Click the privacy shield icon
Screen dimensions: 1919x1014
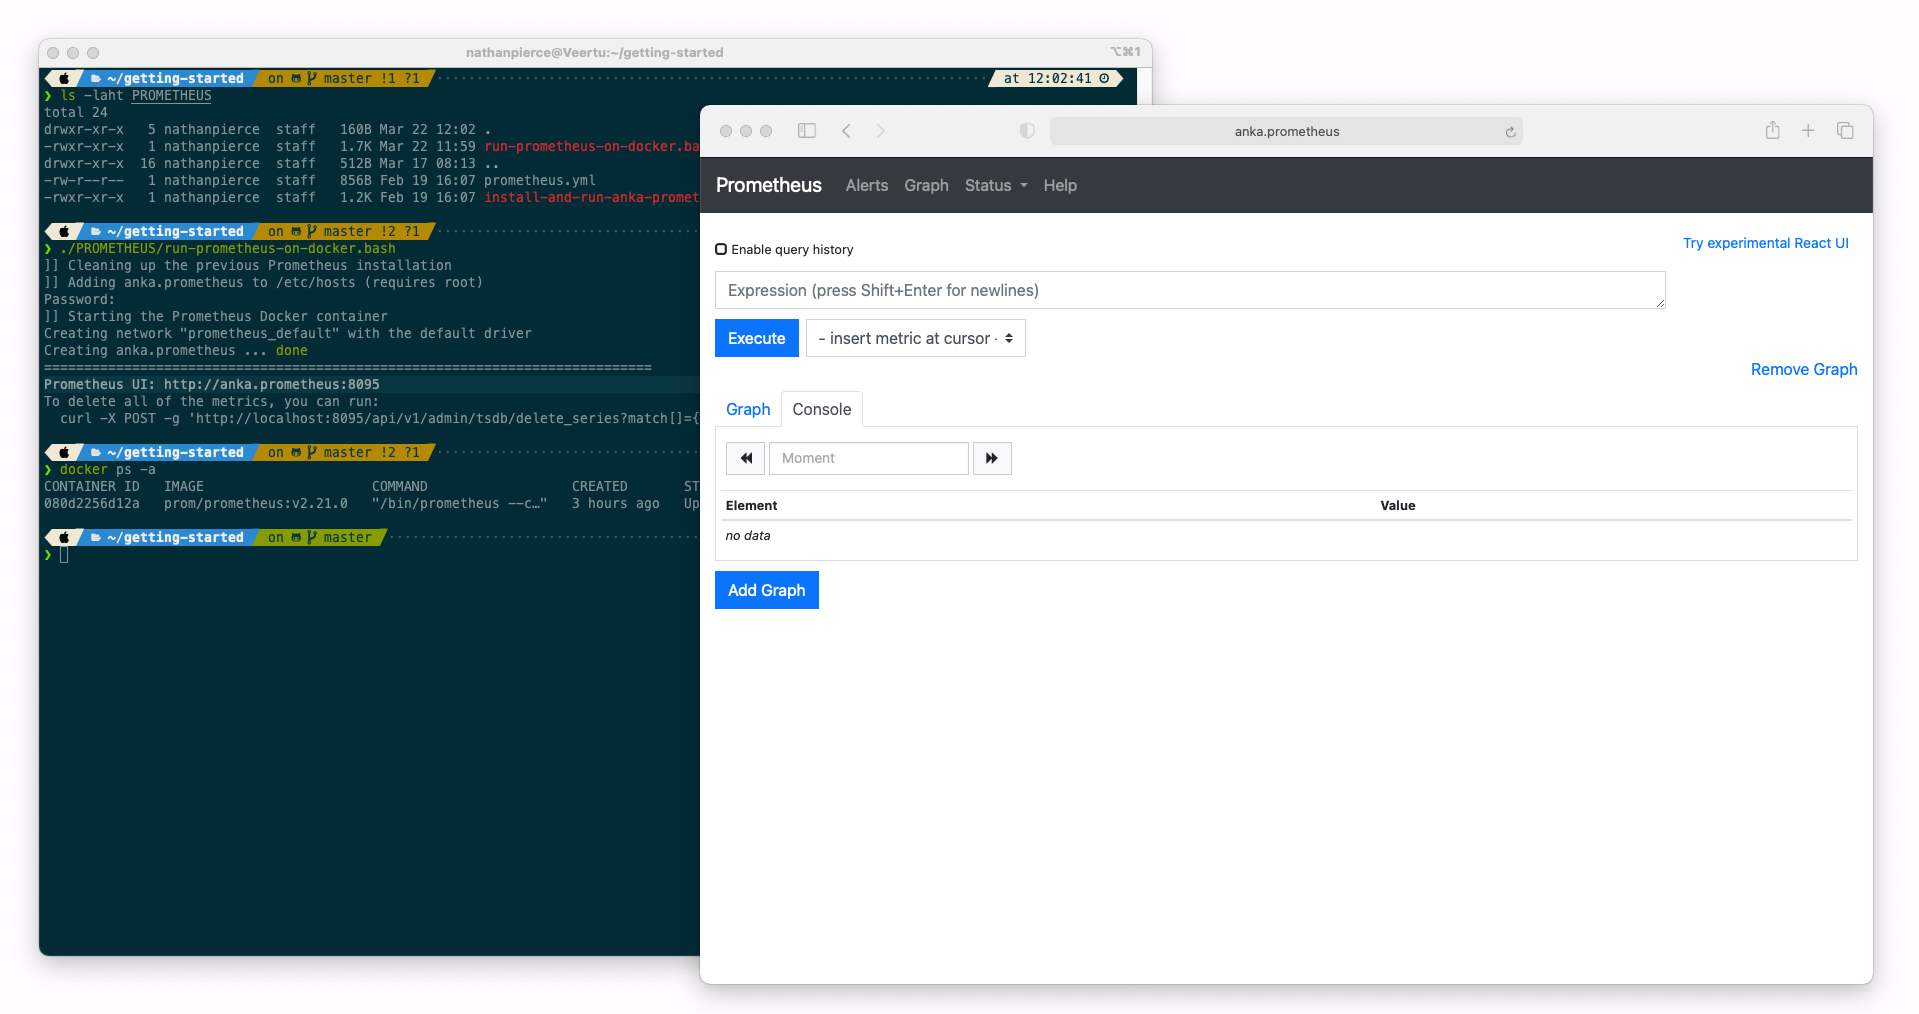pos(1026,130)
